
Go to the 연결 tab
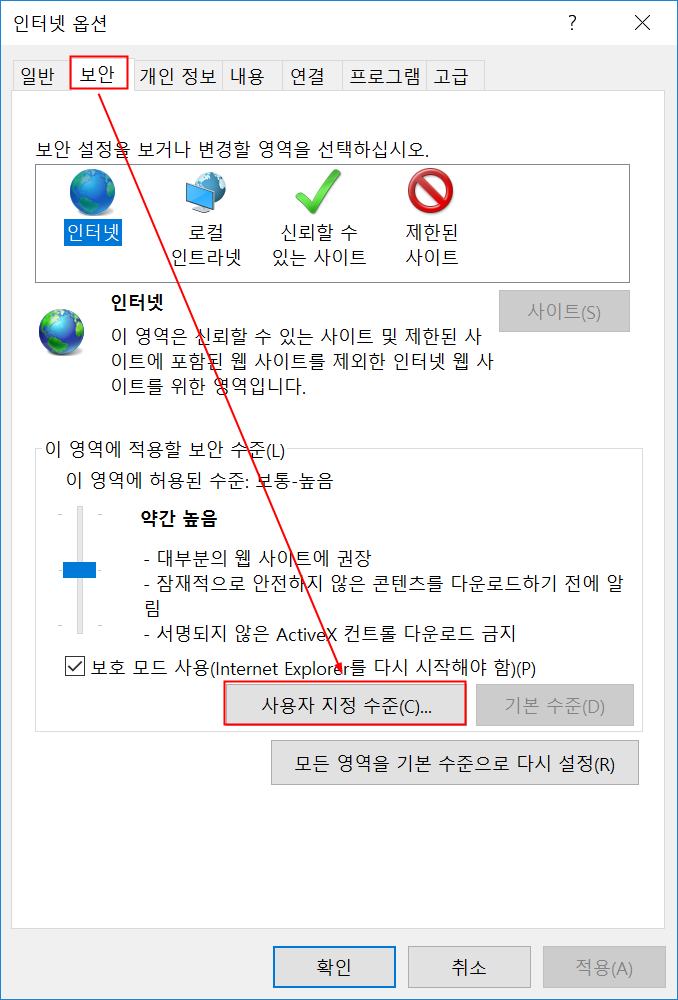coord(307,77)
